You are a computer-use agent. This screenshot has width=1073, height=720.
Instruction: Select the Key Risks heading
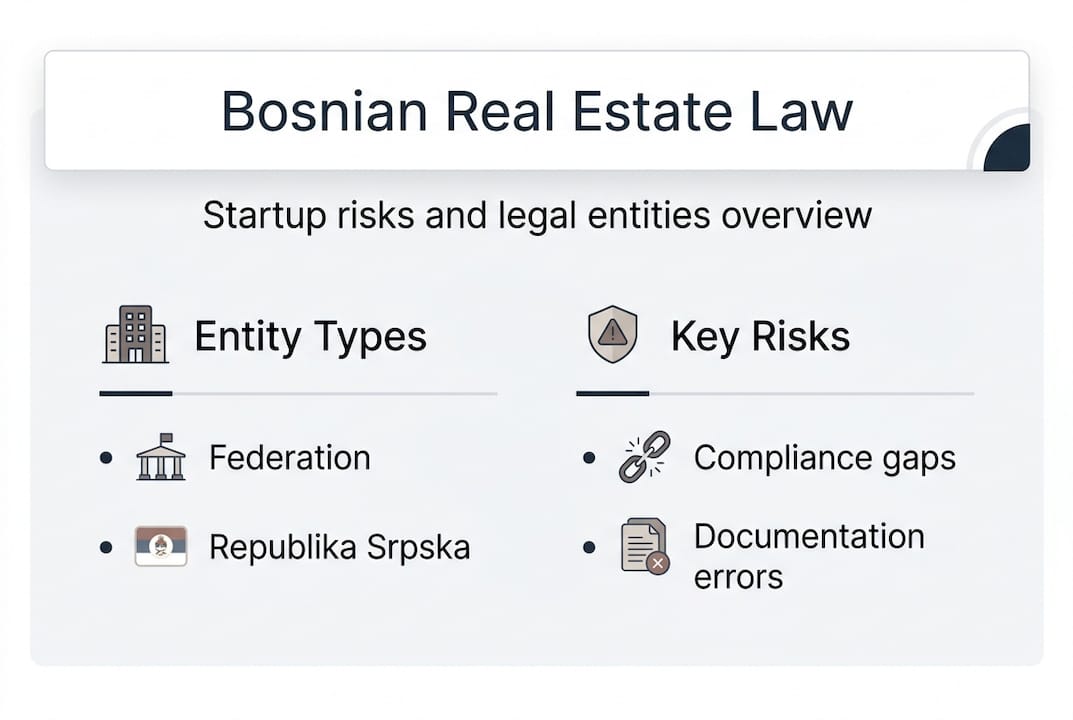click(760, 337)
